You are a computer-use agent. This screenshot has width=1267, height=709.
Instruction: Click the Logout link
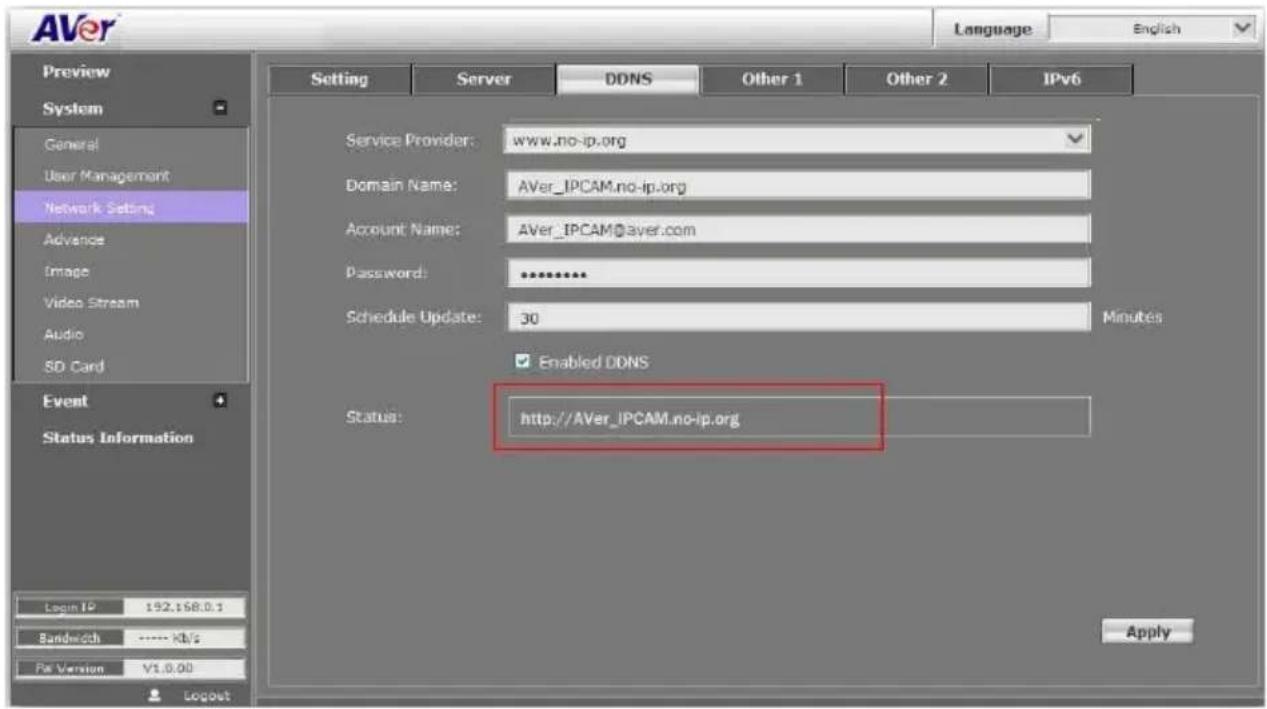tap(206, 695)
